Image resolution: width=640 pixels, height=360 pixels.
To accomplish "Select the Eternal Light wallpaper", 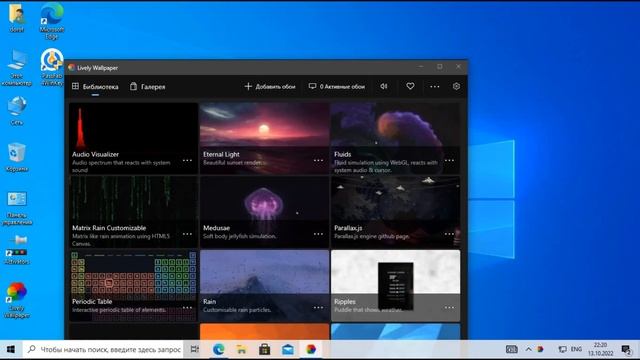I will tap(264, 138).
